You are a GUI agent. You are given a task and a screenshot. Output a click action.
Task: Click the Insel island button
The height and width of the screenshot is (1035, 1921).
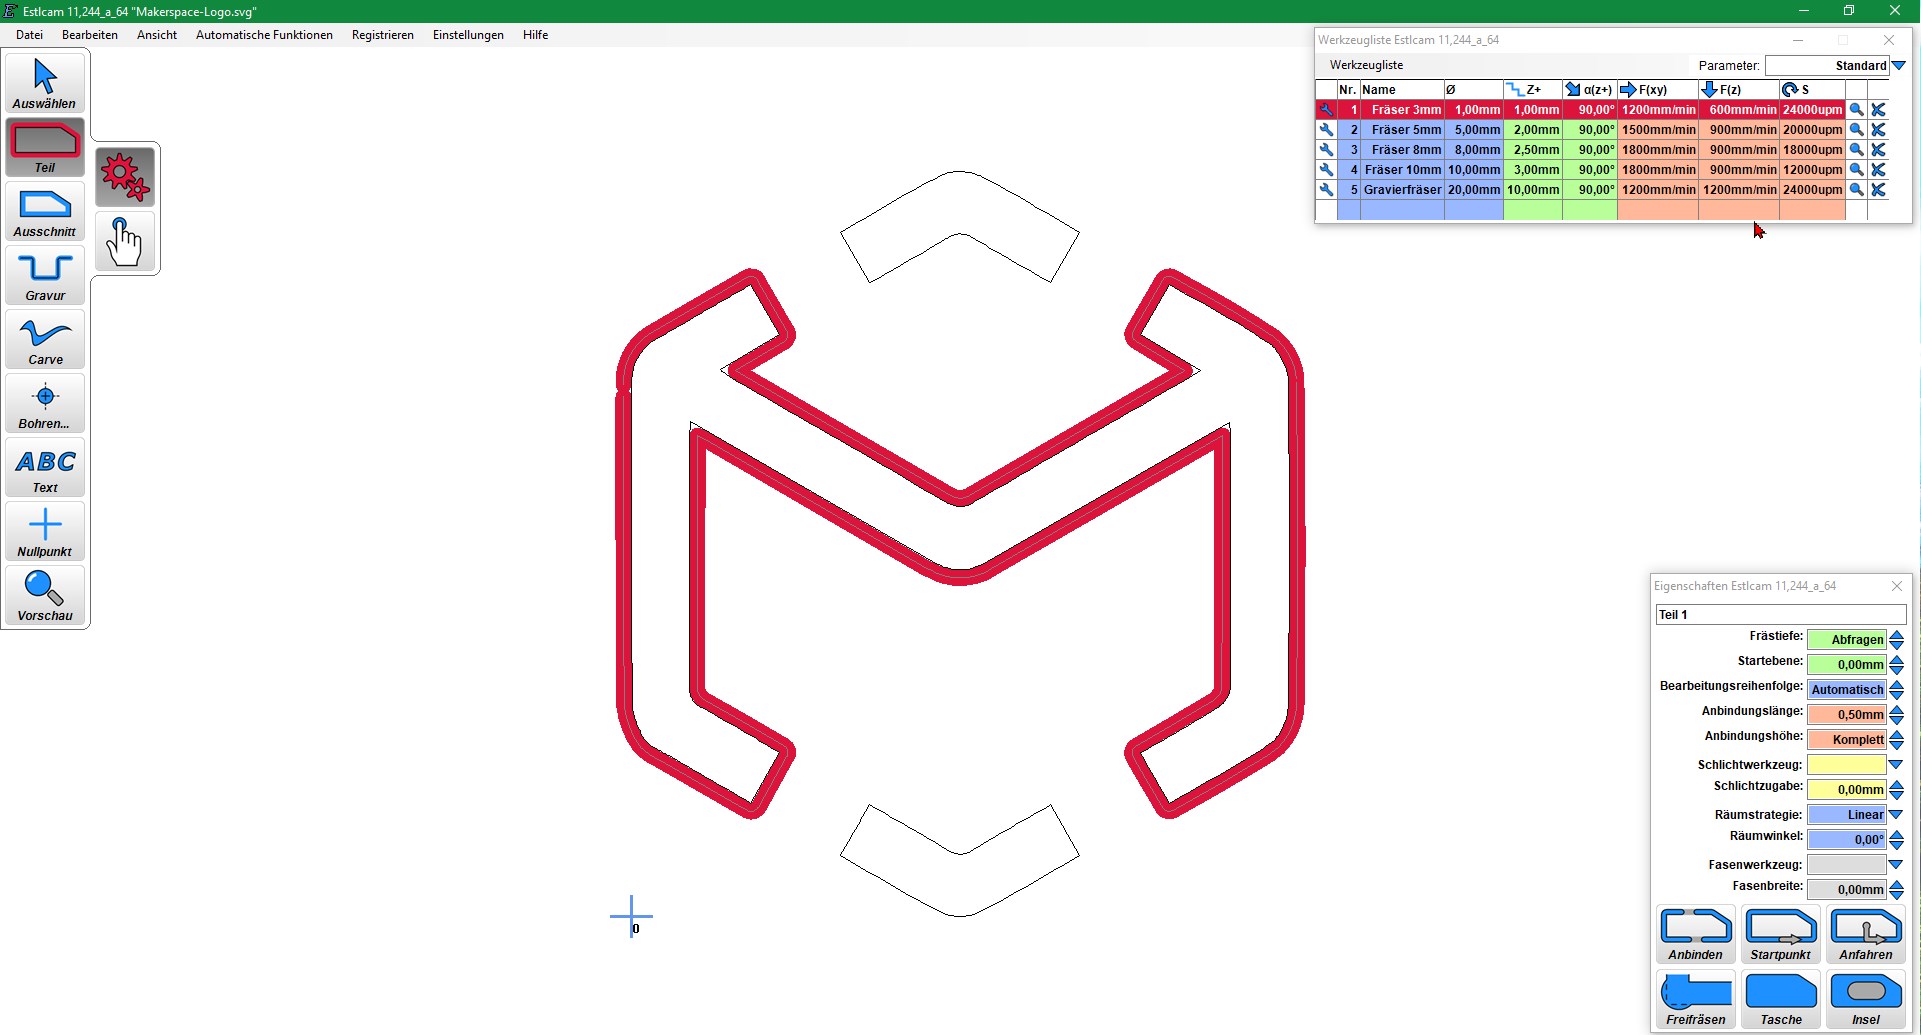1866,1000
